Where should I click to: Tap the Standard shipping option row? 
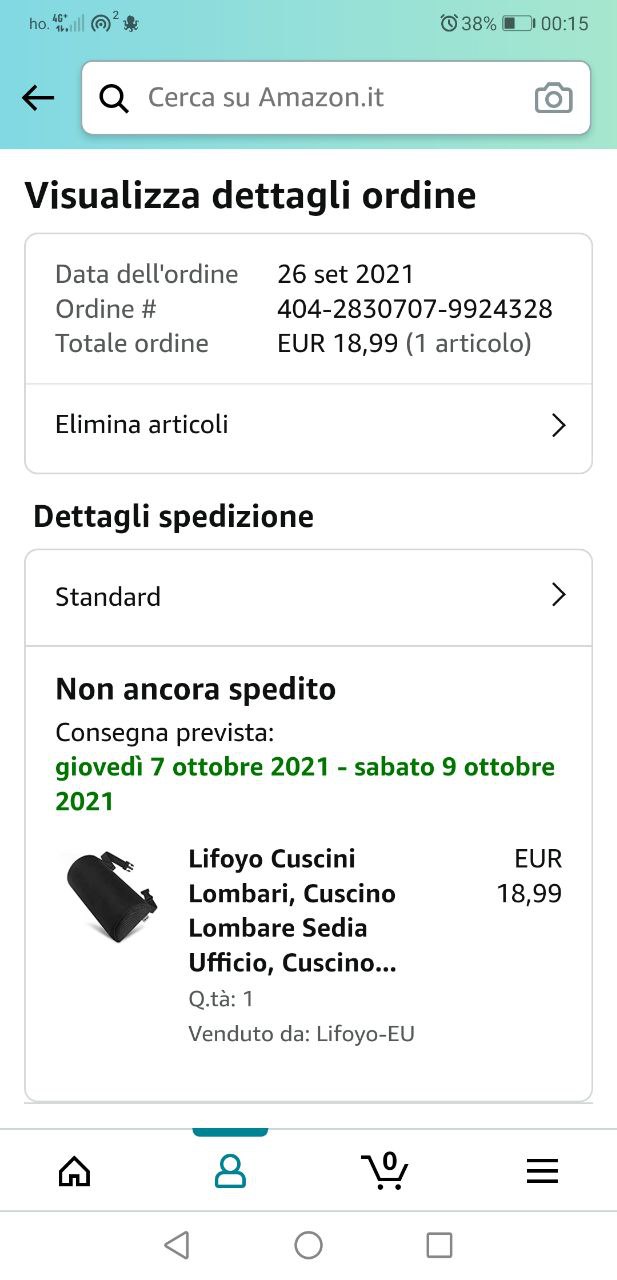point(300,597)
